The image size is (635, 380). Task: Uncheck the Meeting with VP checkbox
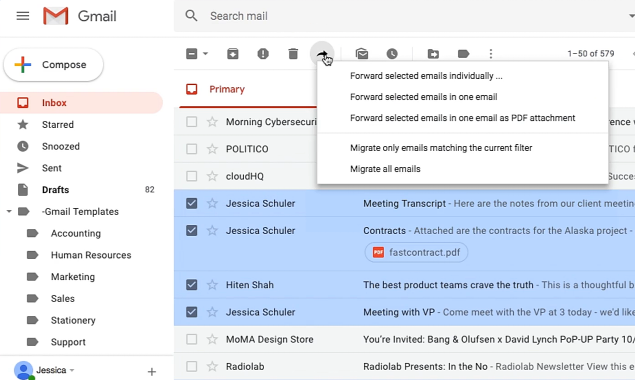[192, 312]
